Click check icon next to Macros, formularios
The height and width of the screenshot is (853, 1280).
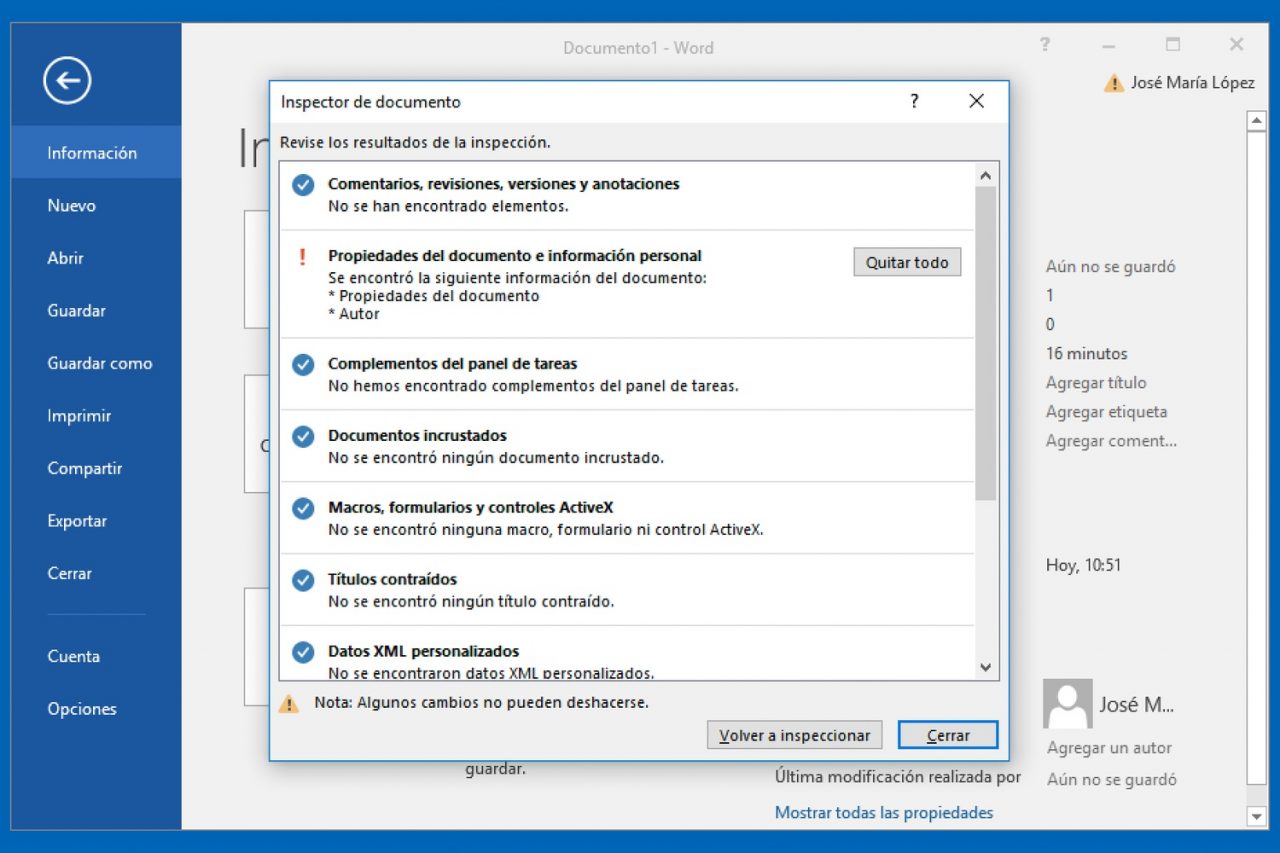point(303,509)
